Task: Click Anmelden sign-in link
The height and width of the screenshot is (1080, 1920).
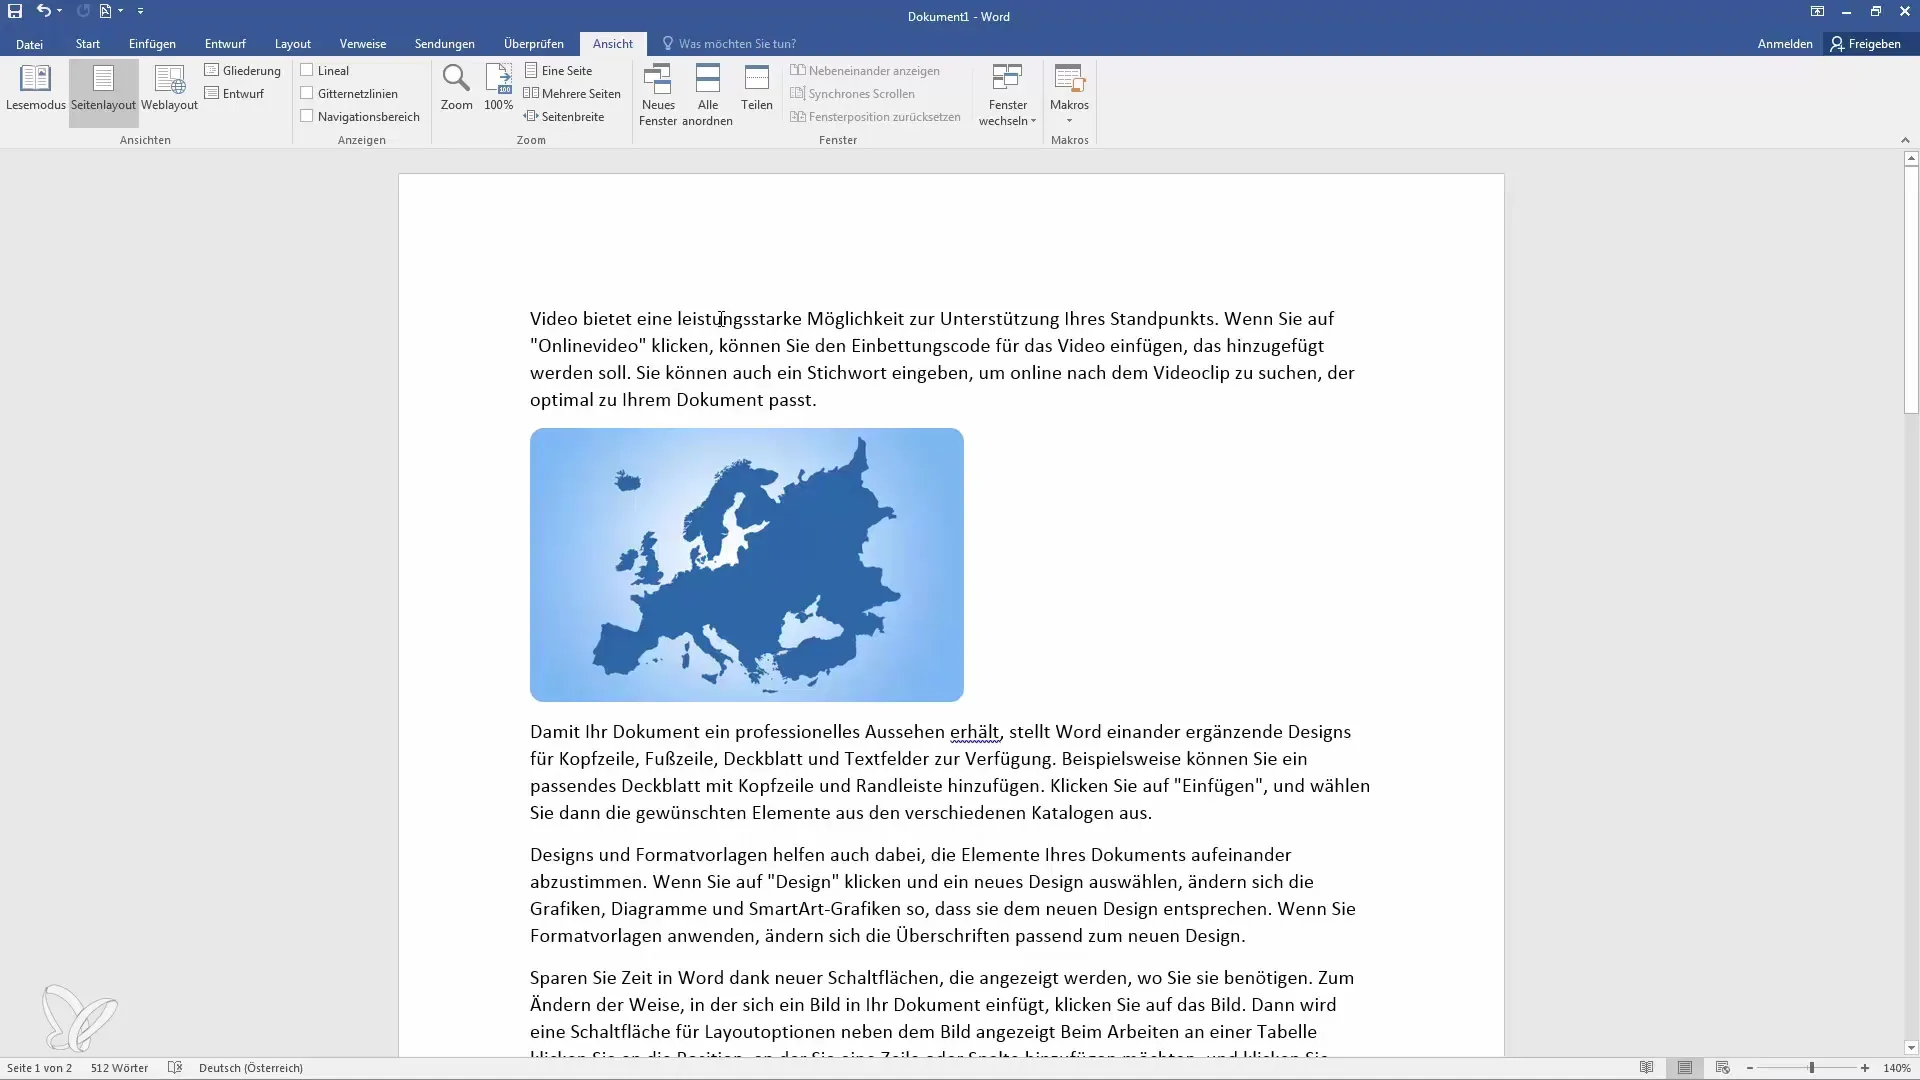Action: point(1785,44)
